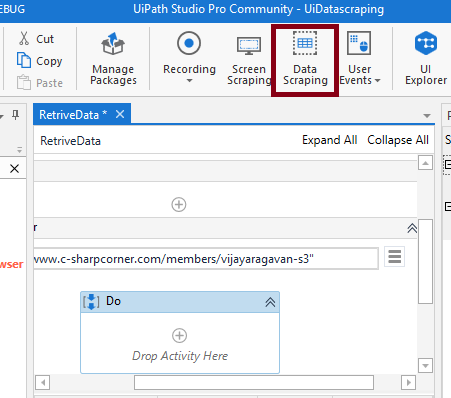The width and height of the screenshot is (451, 398).
Task: Add an activity with the upper plus icon
Action: 179,204
